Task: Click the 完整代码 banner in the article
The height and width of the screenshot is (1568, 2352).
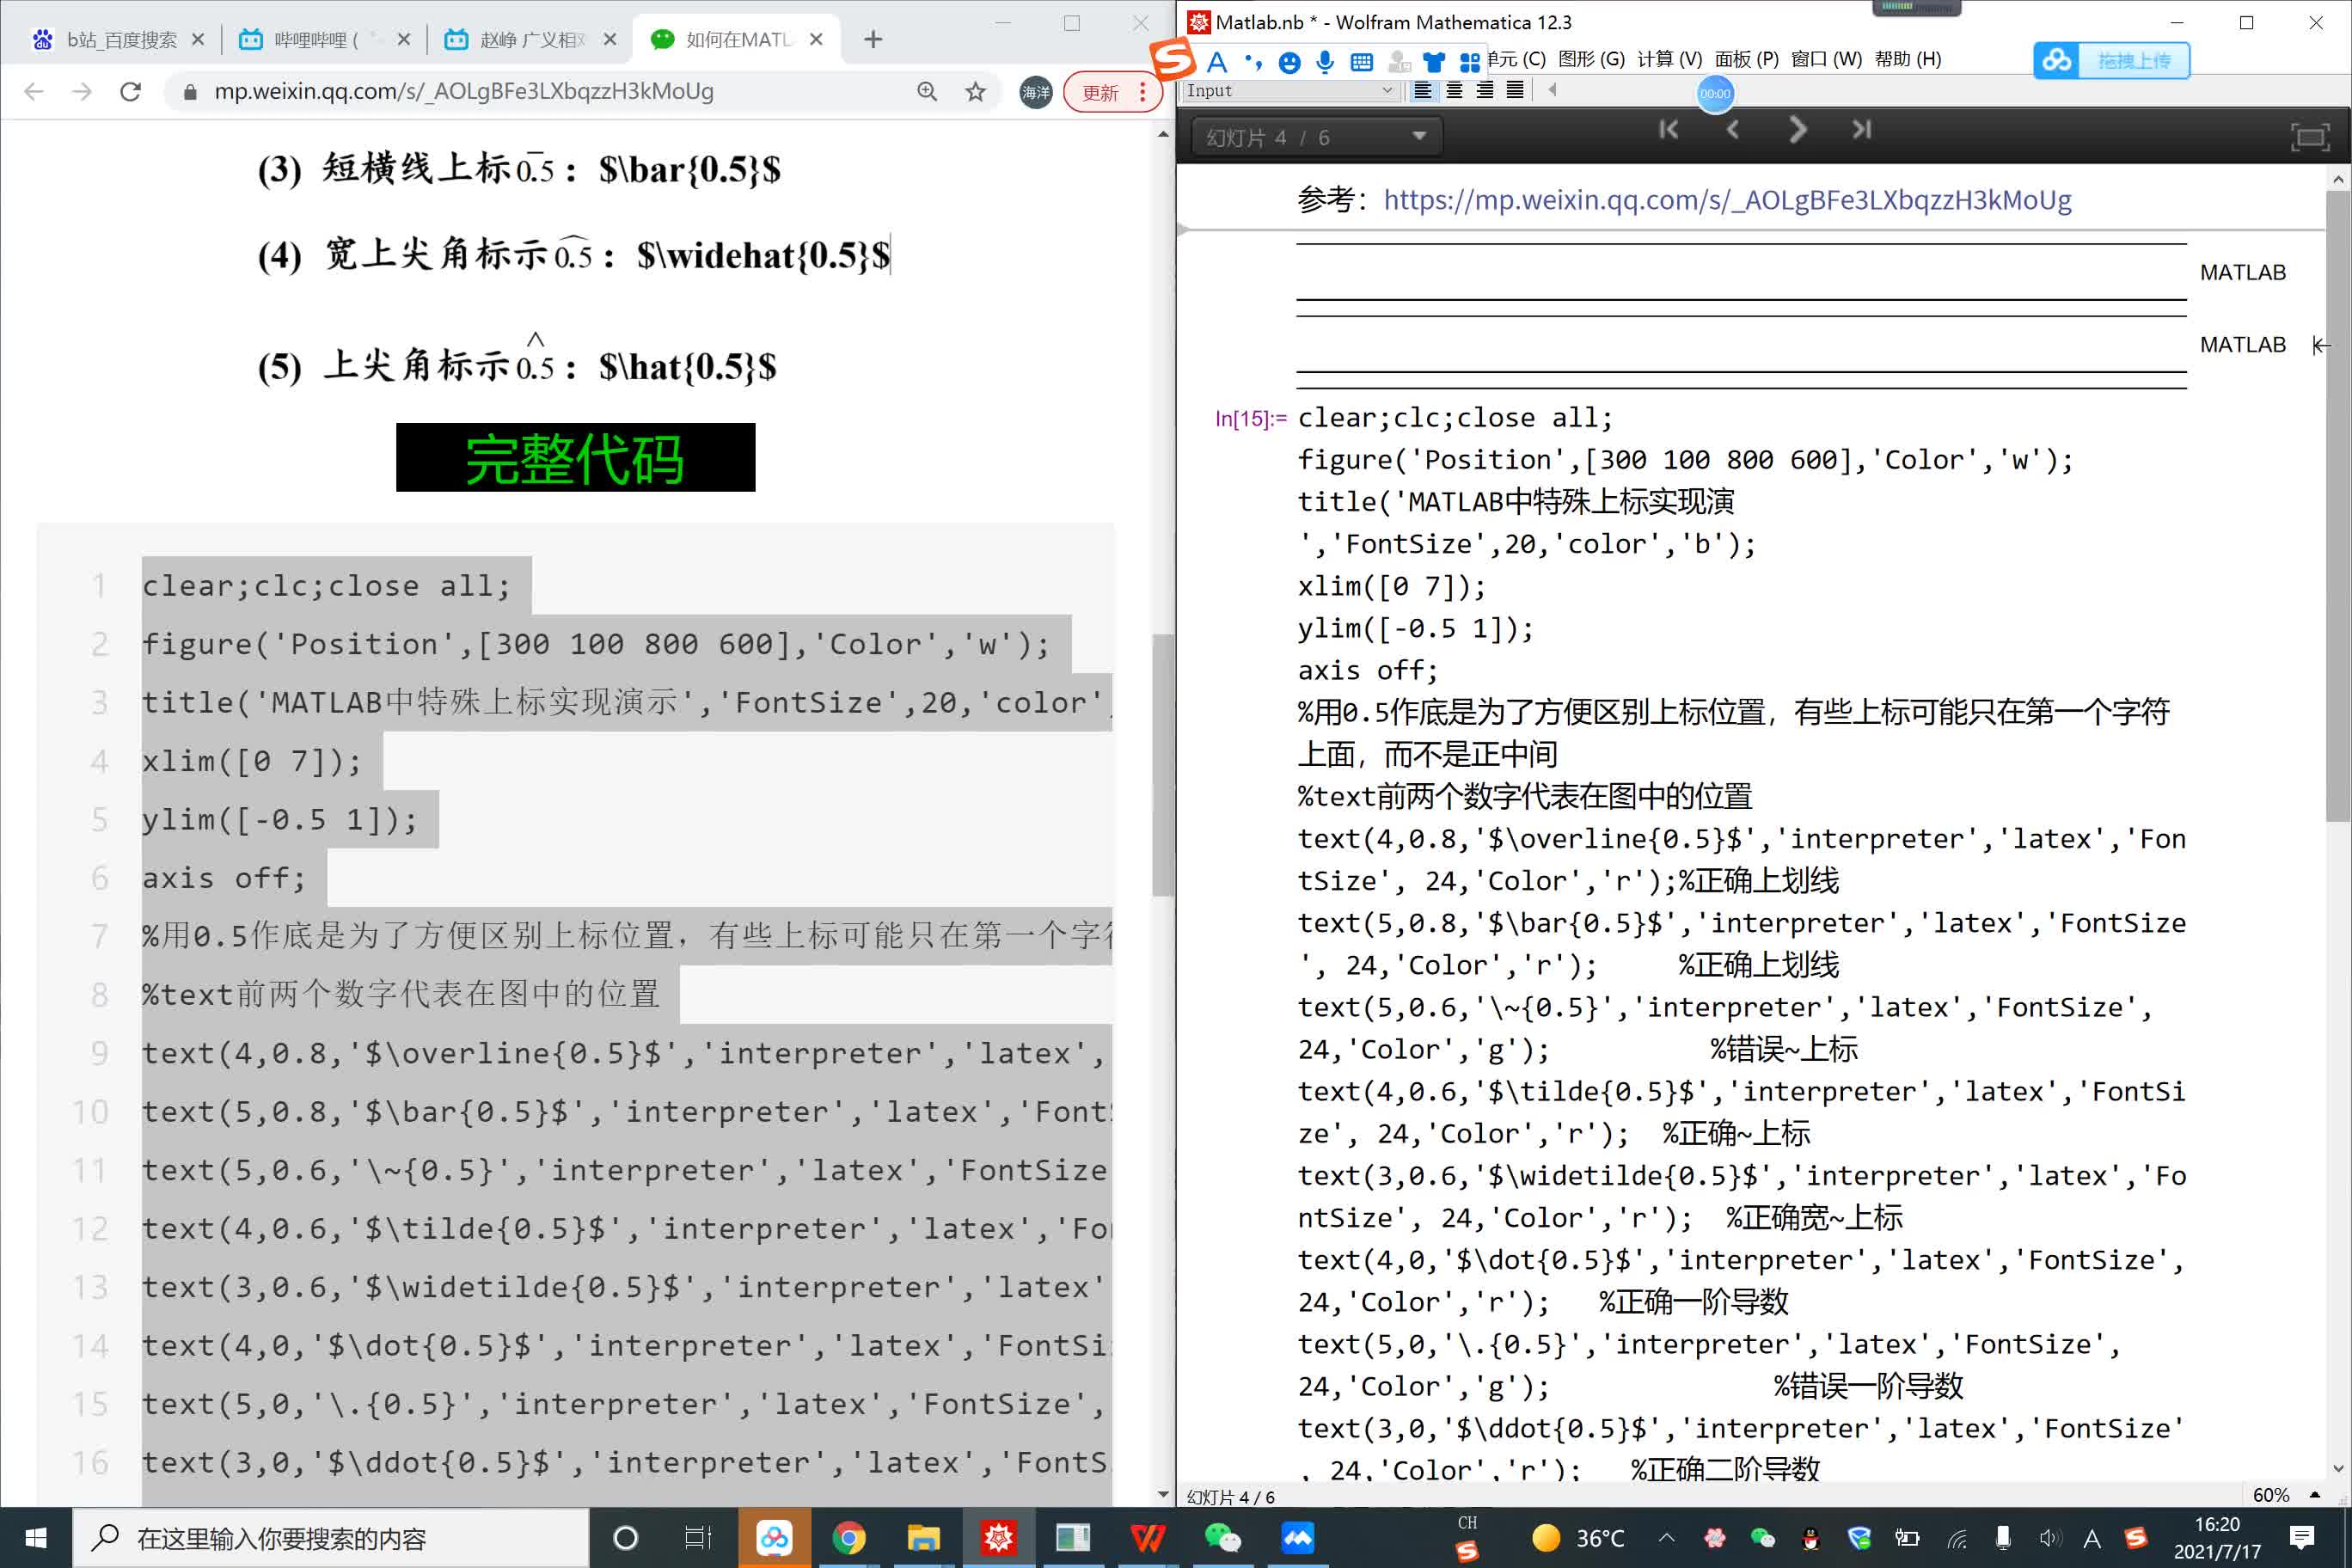Action: click(575, 457)
